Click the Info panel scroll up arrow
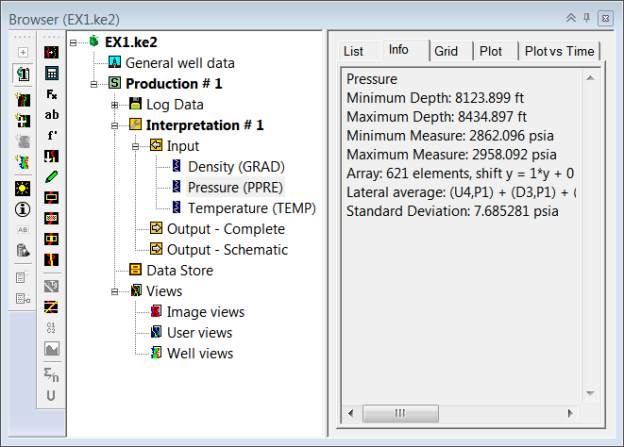Screen dimensions: 624x447 point(590,78)
